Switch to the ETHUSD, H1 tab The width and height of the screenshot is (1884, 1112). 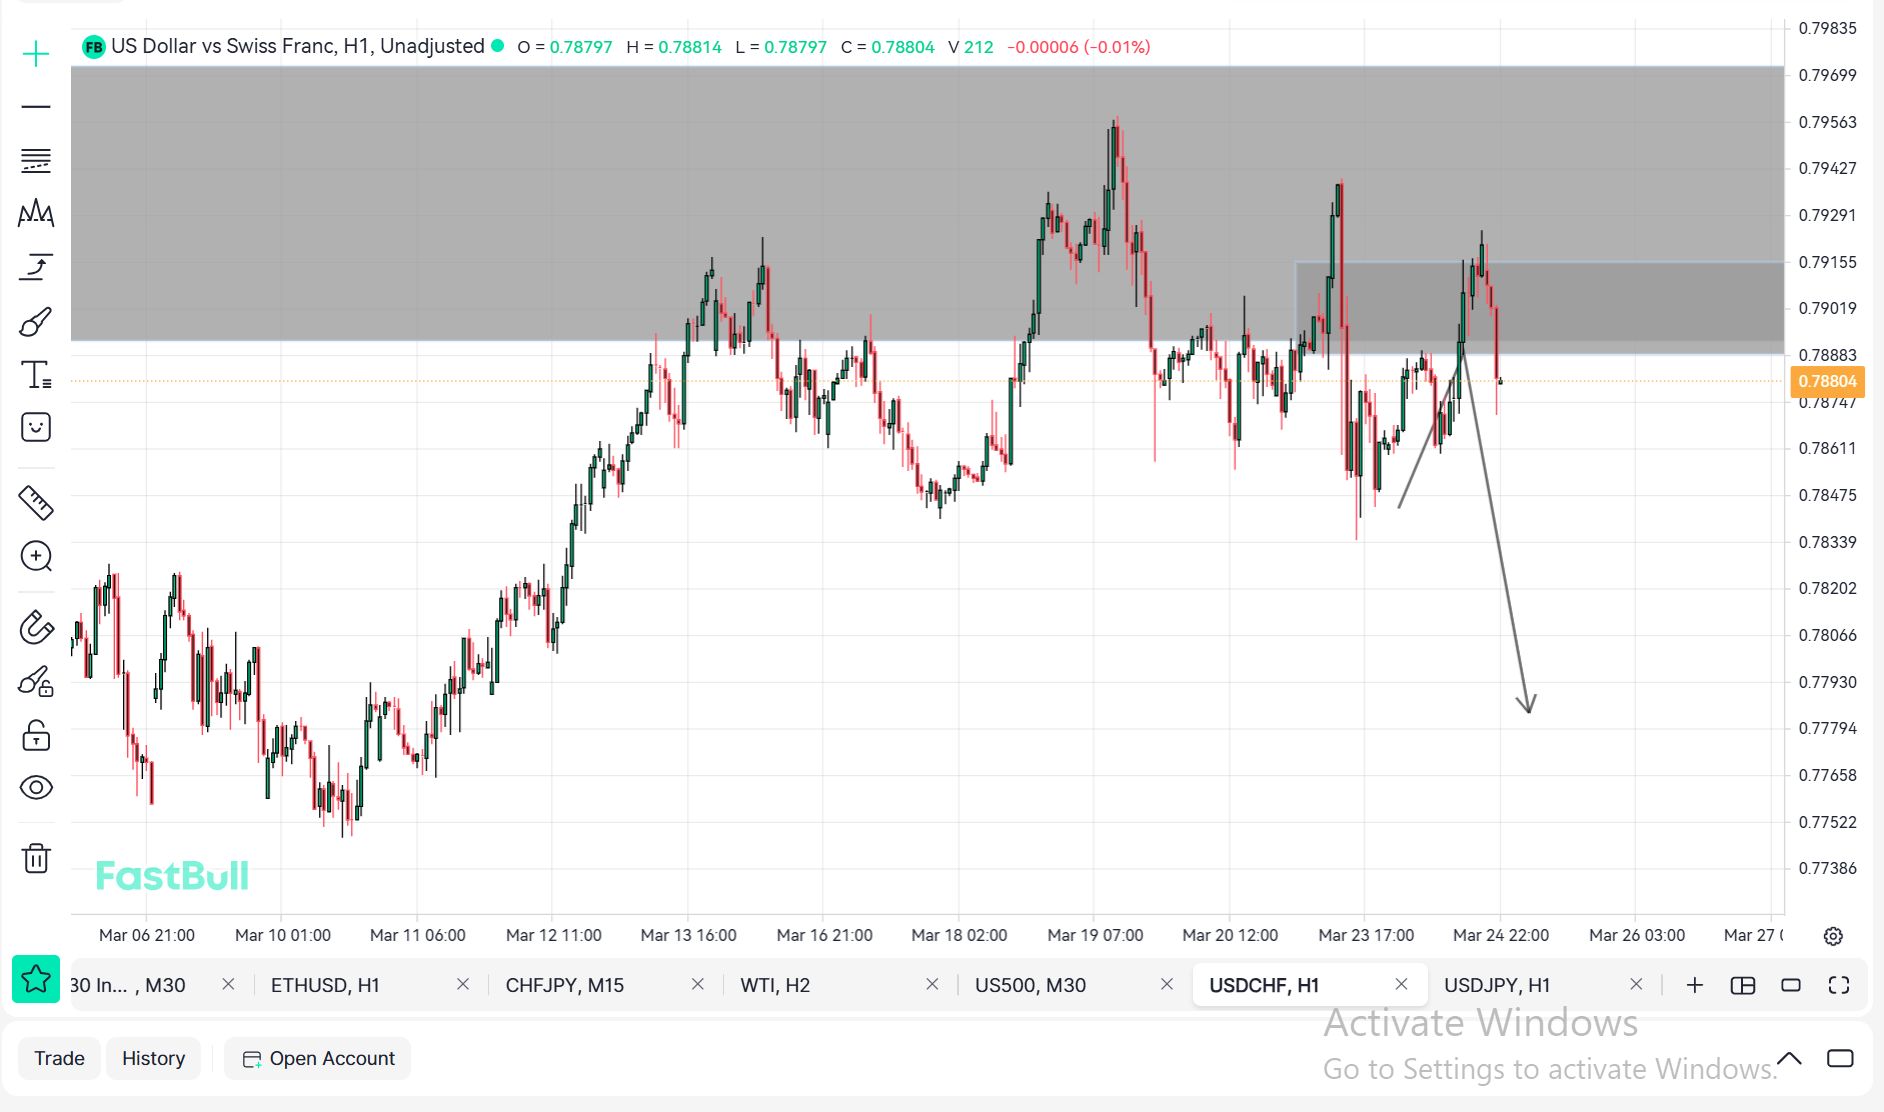coord(325,985)
